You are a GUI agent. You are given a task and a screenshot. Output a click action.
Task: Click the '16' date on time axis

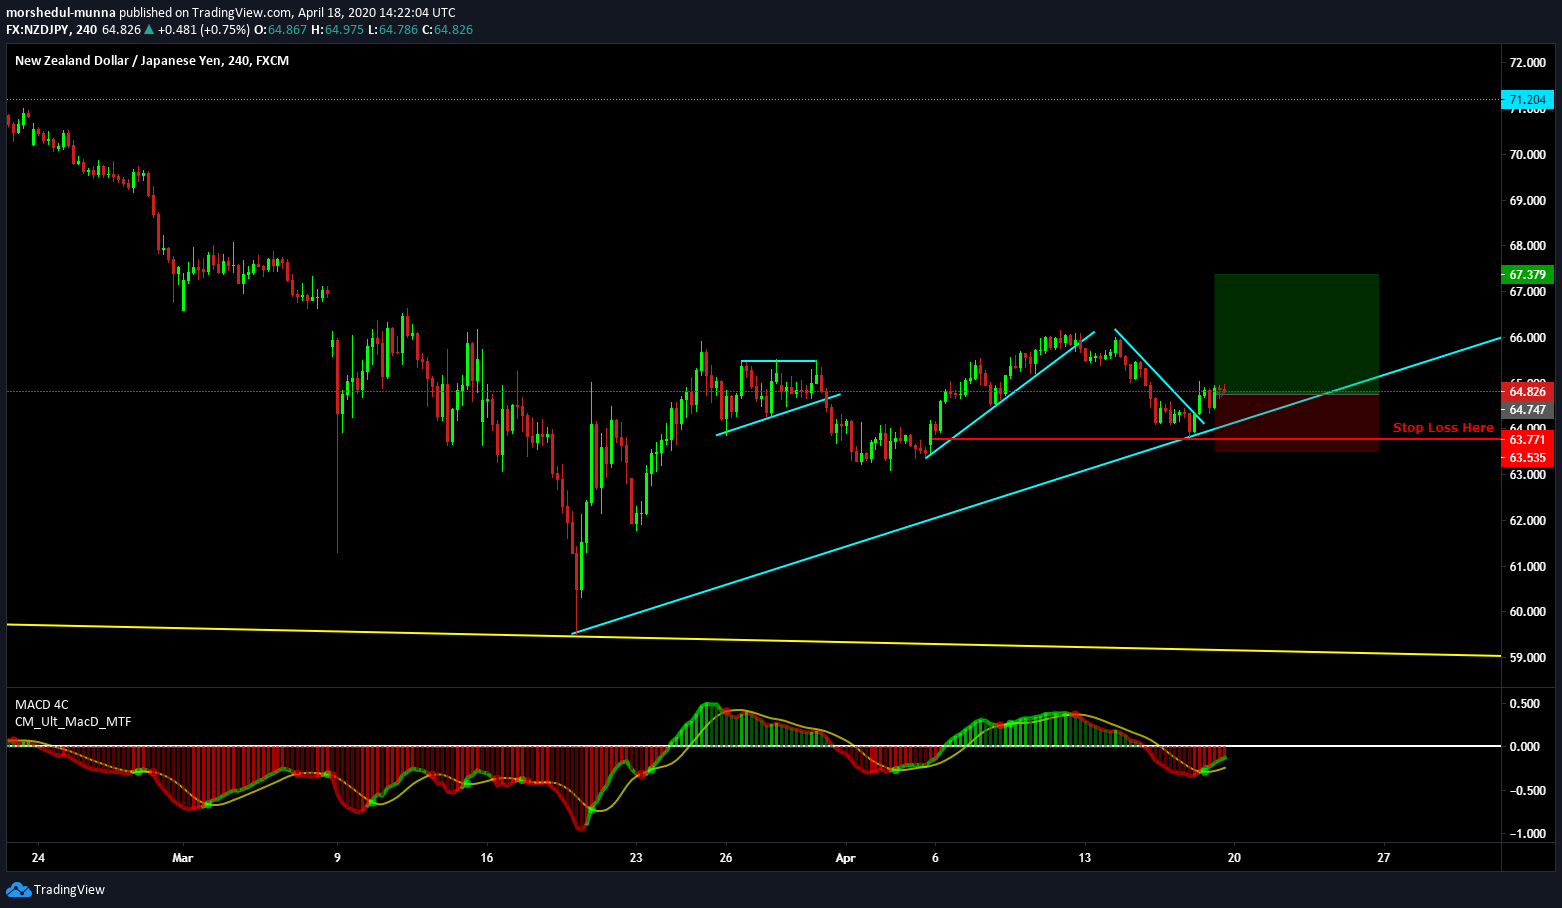click(486, 858)
